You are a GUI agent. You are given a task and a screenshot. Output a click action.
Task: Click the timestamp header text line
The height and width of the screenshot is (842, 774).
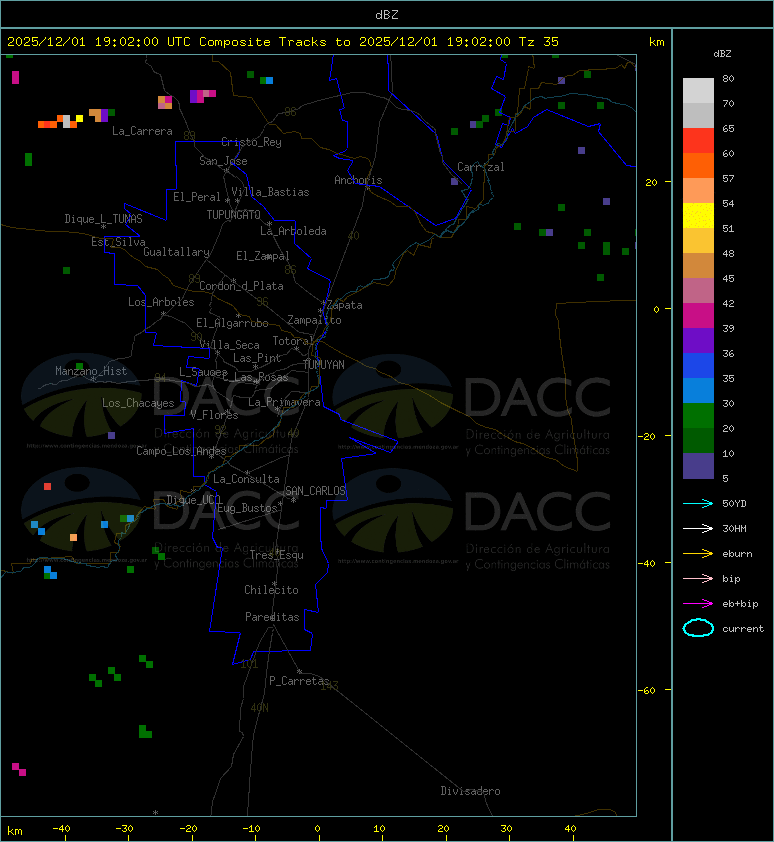tap(283, 42)
